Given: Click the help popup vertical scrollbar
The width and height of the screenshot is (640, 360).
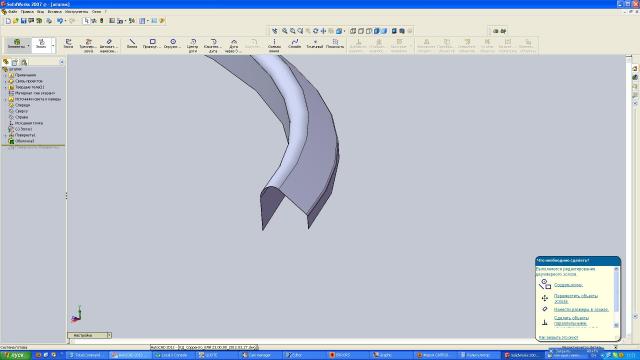Looking at the screenshot, I should tap(616, 297).
